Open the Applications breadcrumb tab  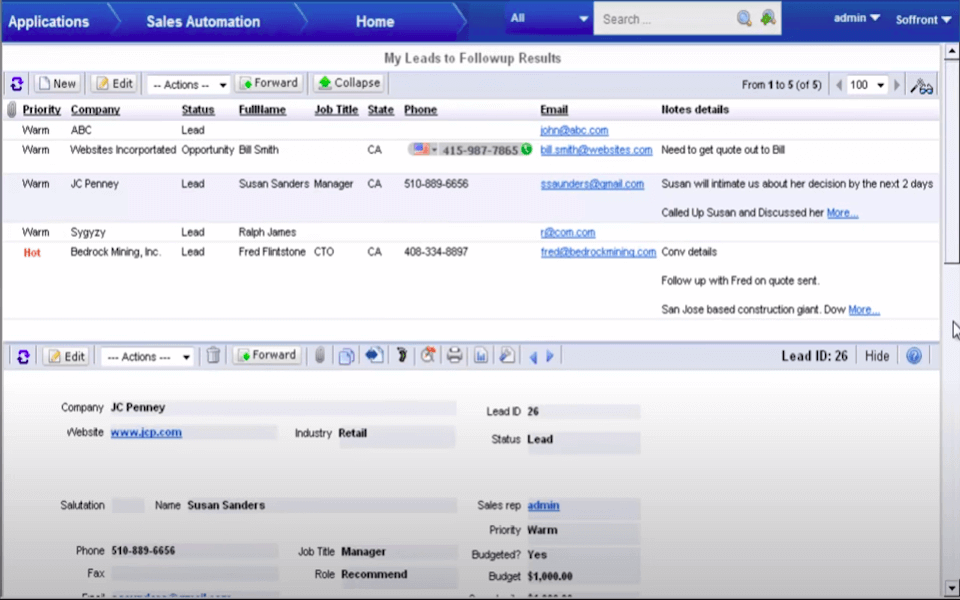48,21
